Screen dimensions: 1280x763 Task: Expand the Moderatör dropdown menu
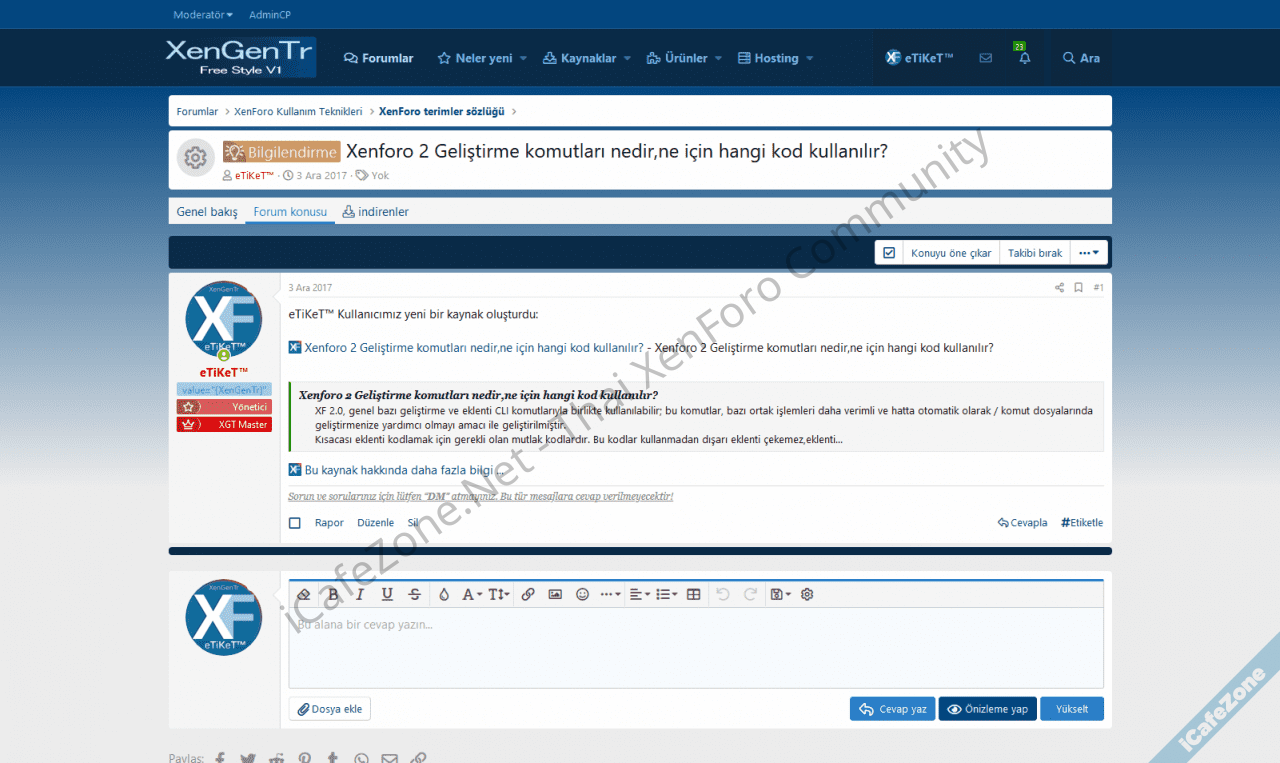point(202,15)
